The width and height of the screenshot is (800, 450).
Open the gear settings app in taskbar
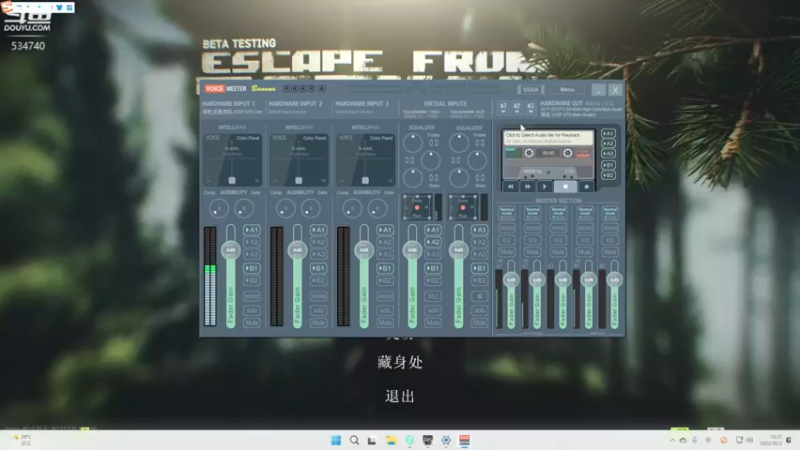[x=446, y=440]
